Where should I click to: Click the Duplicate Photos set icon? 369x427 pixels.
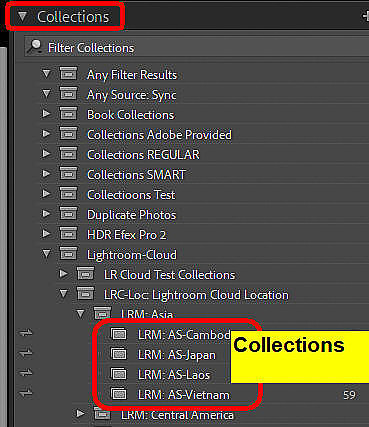coord(68,214)
